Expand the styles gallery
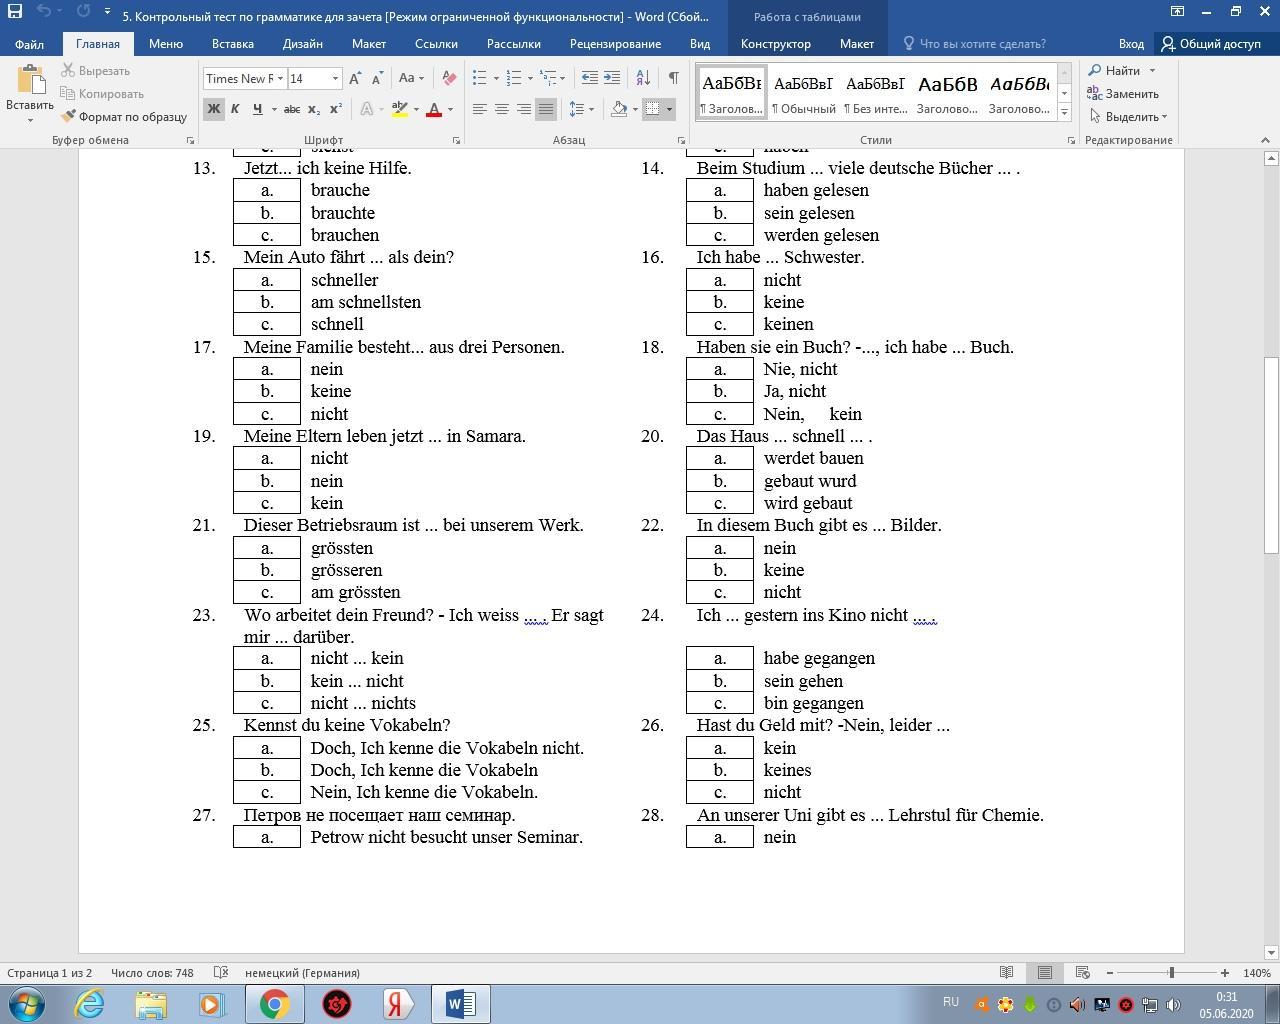The height and width of the screenshot is (1024, 1280). (1064, 112)
